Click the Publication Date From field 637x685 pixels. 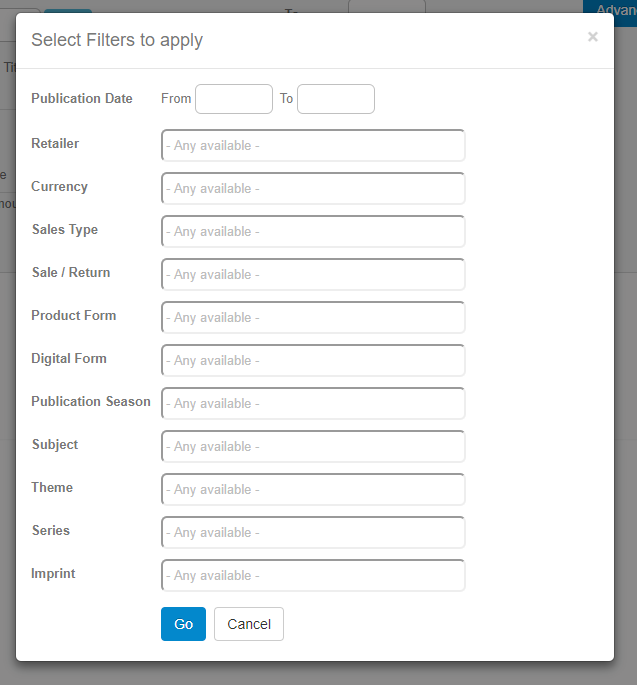[x=234, y=99]
